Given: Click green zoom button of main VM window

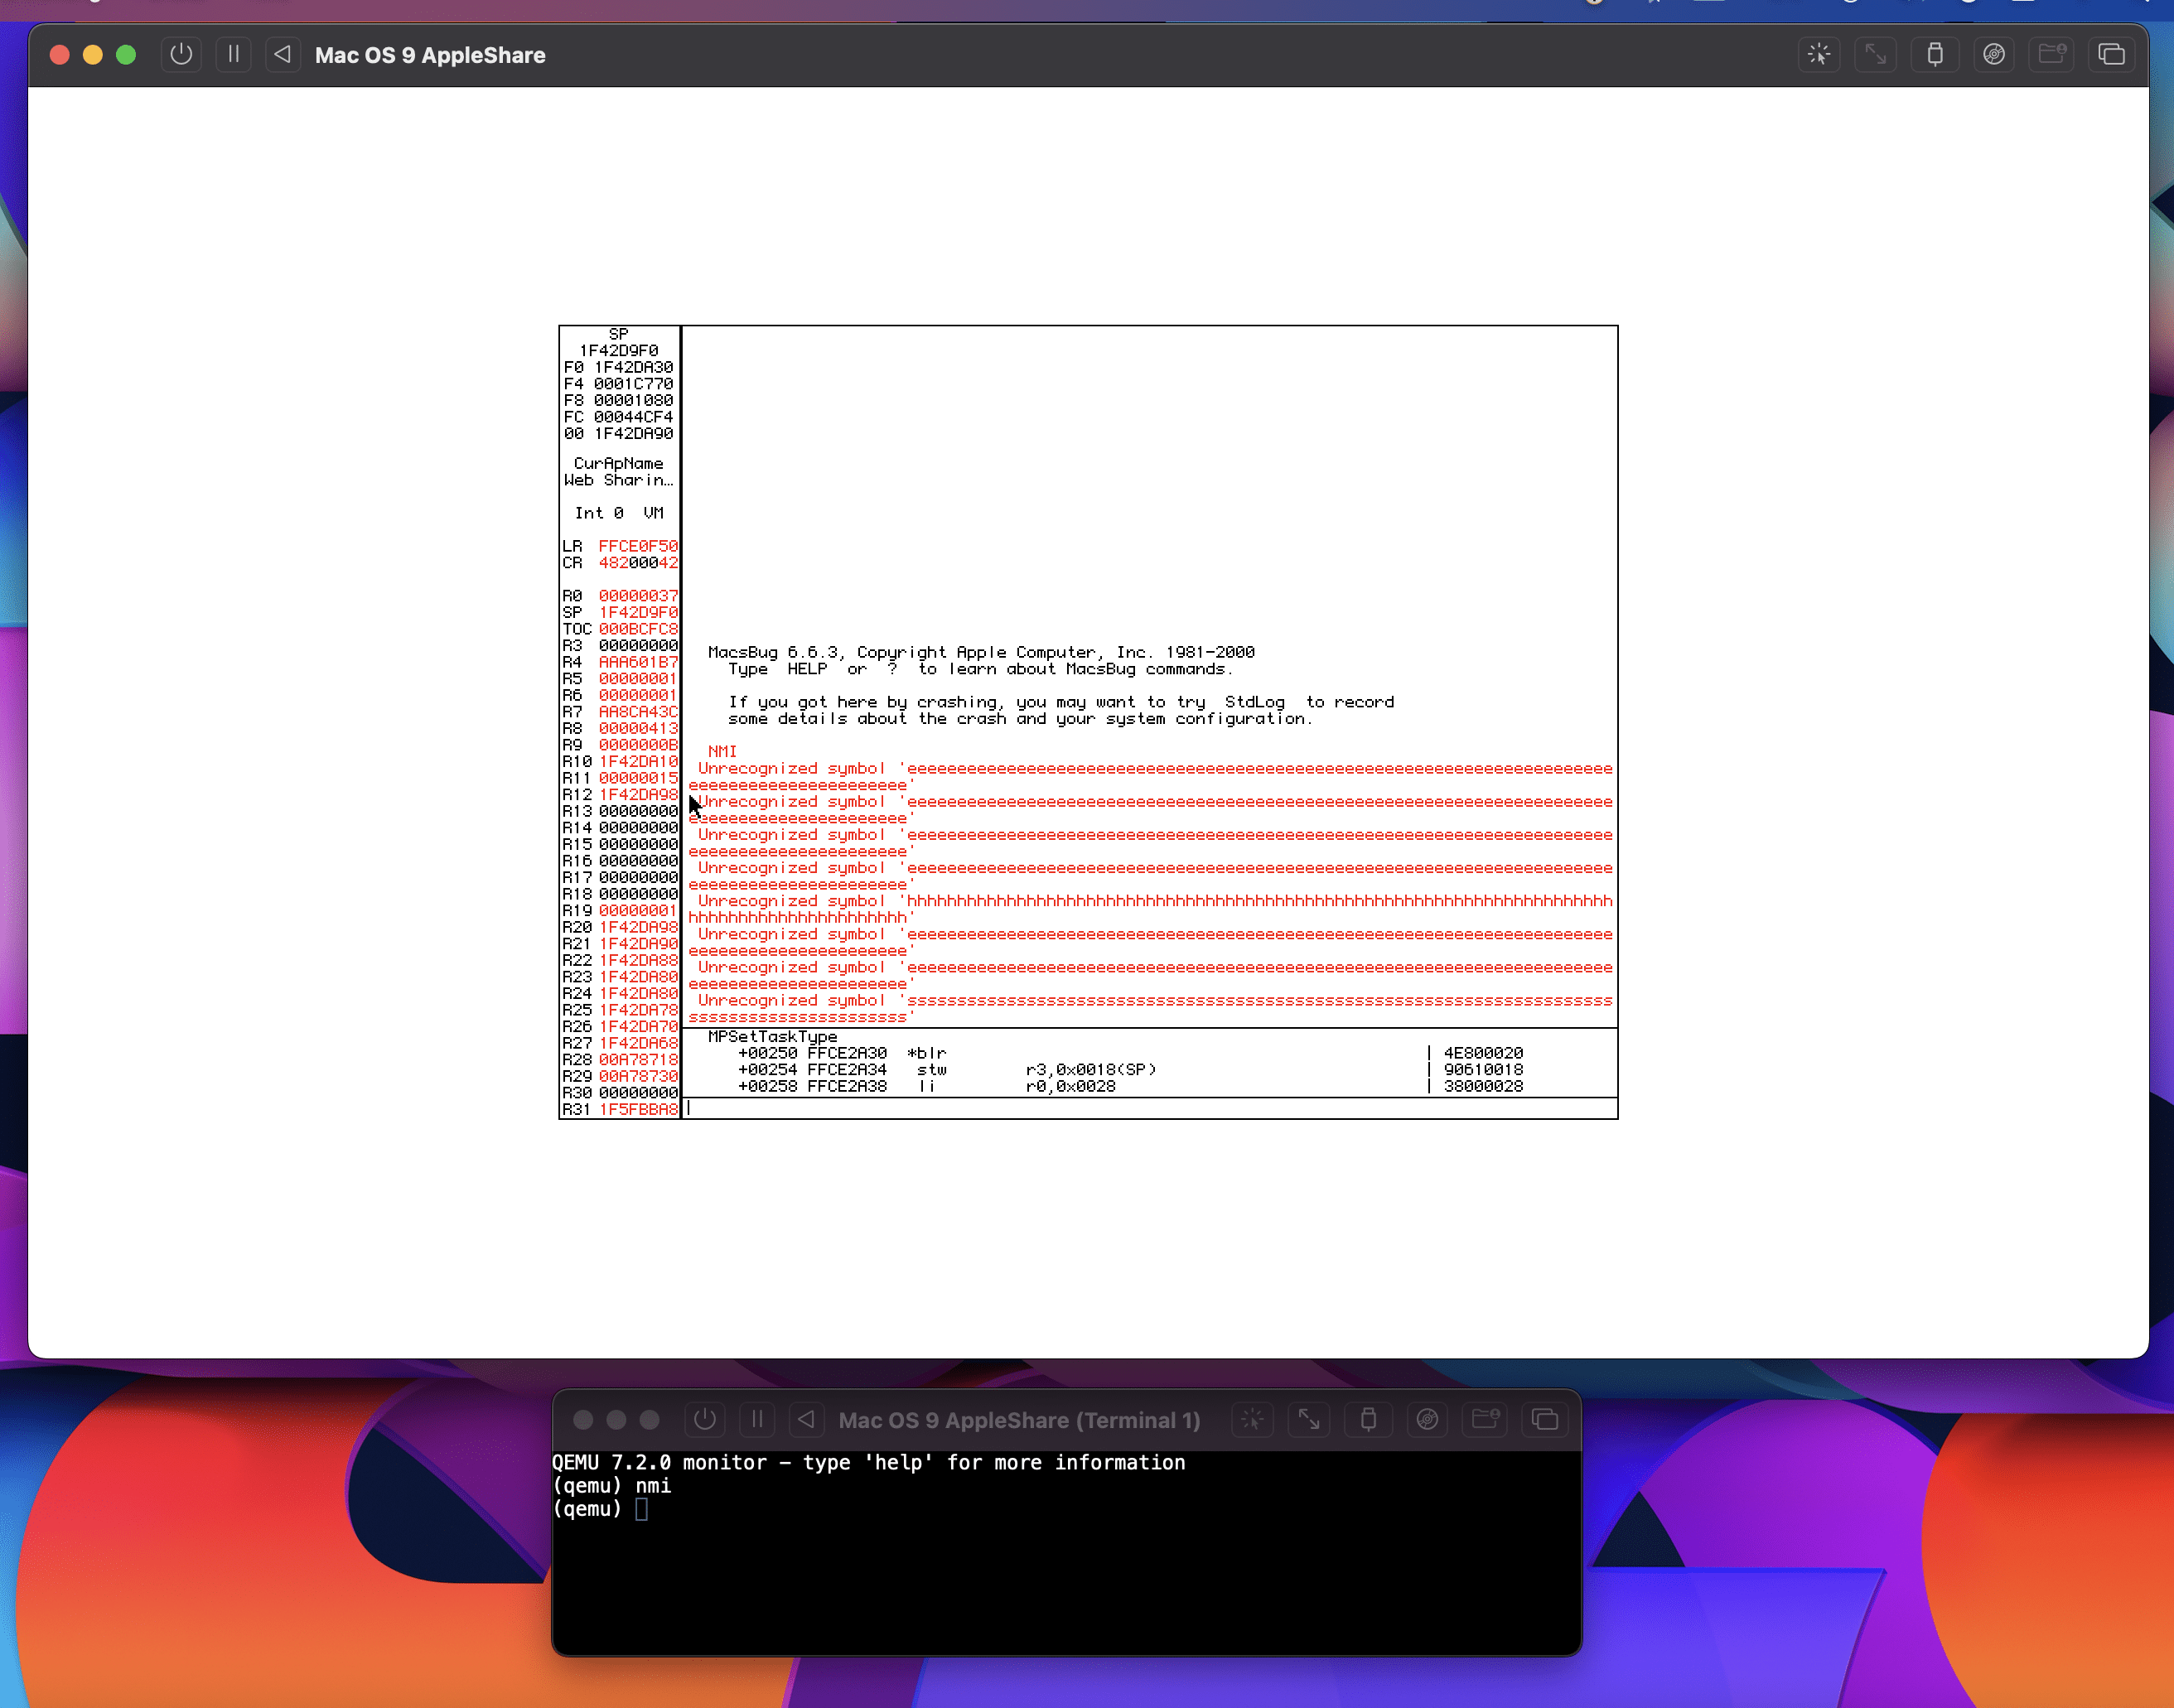Looking at the screenshot, I should click(x=126, y=55).
